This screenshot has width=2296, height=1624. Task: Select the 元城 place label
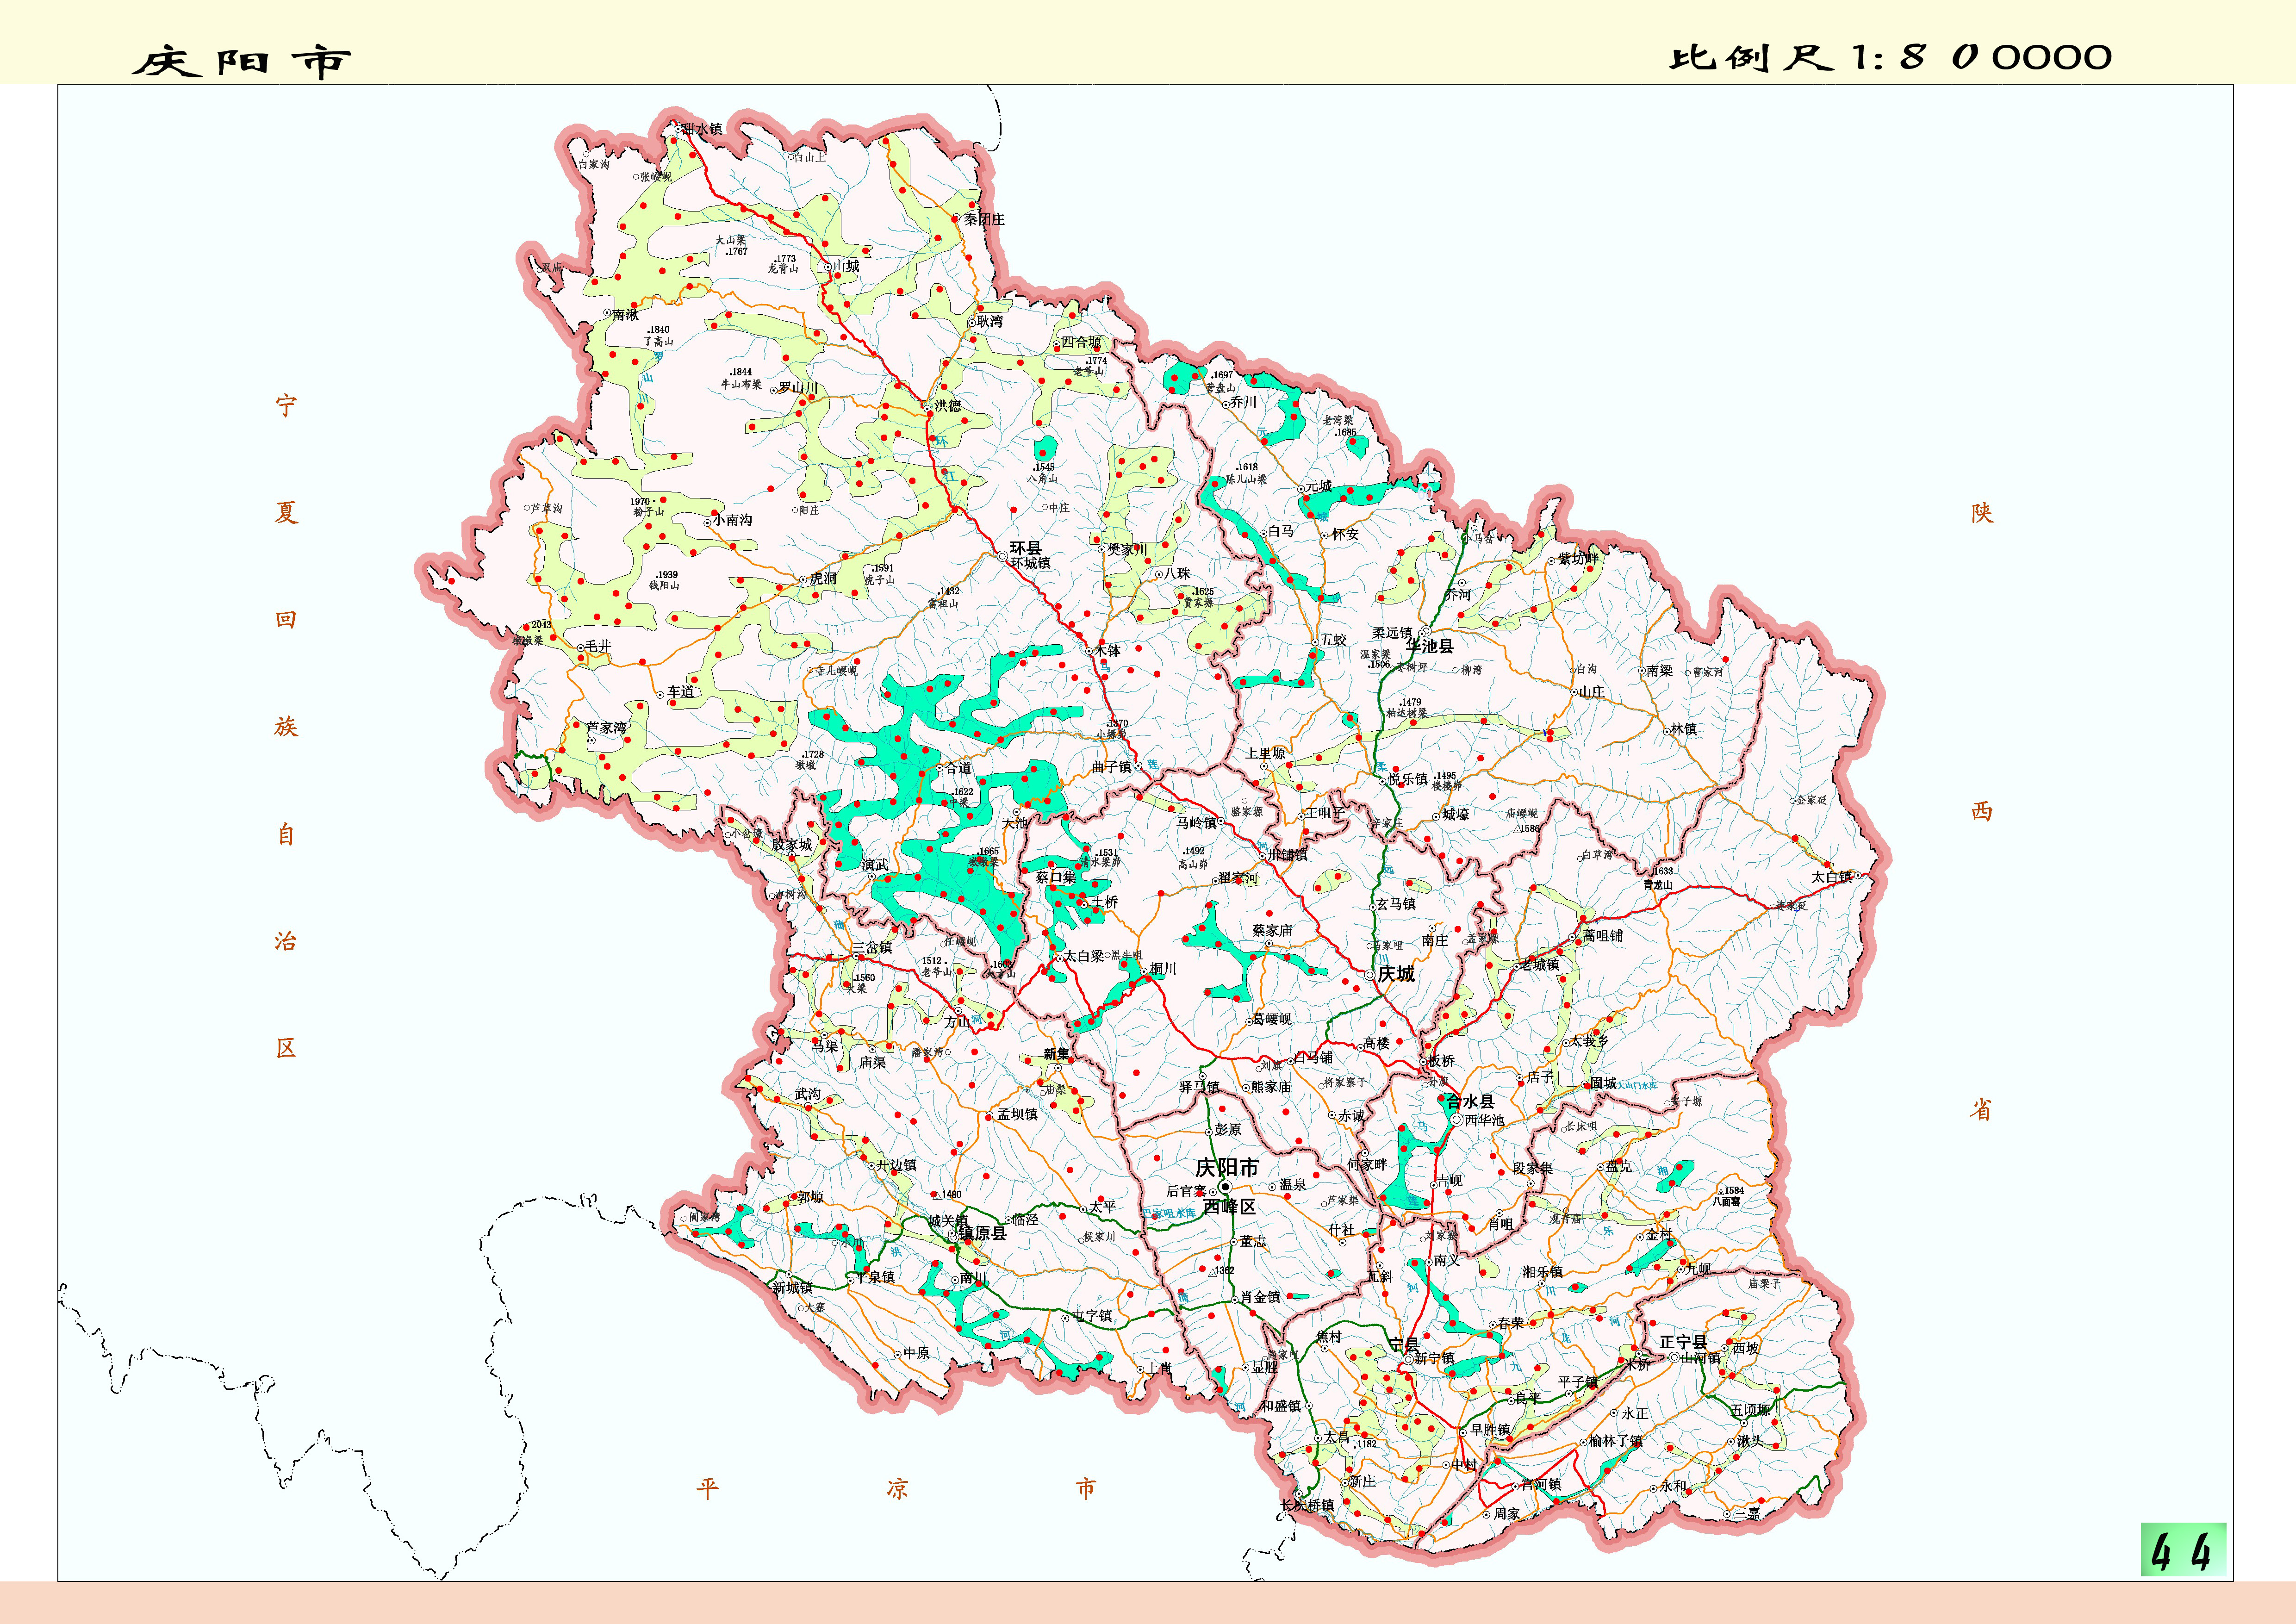tap(1318, 486)
